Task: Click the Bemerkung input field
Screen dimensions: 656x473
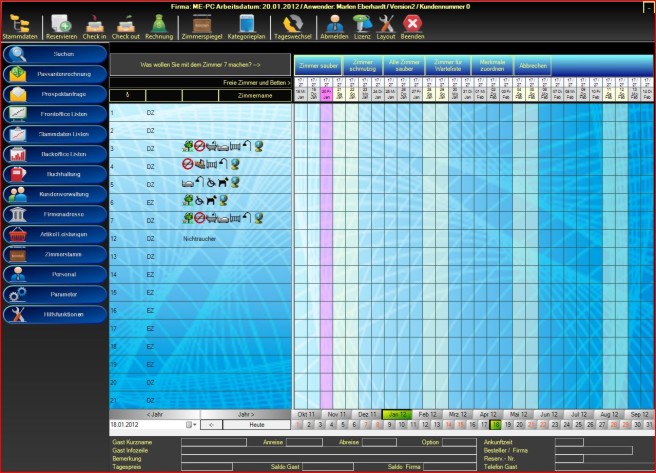Action: [x=329, y=459]
